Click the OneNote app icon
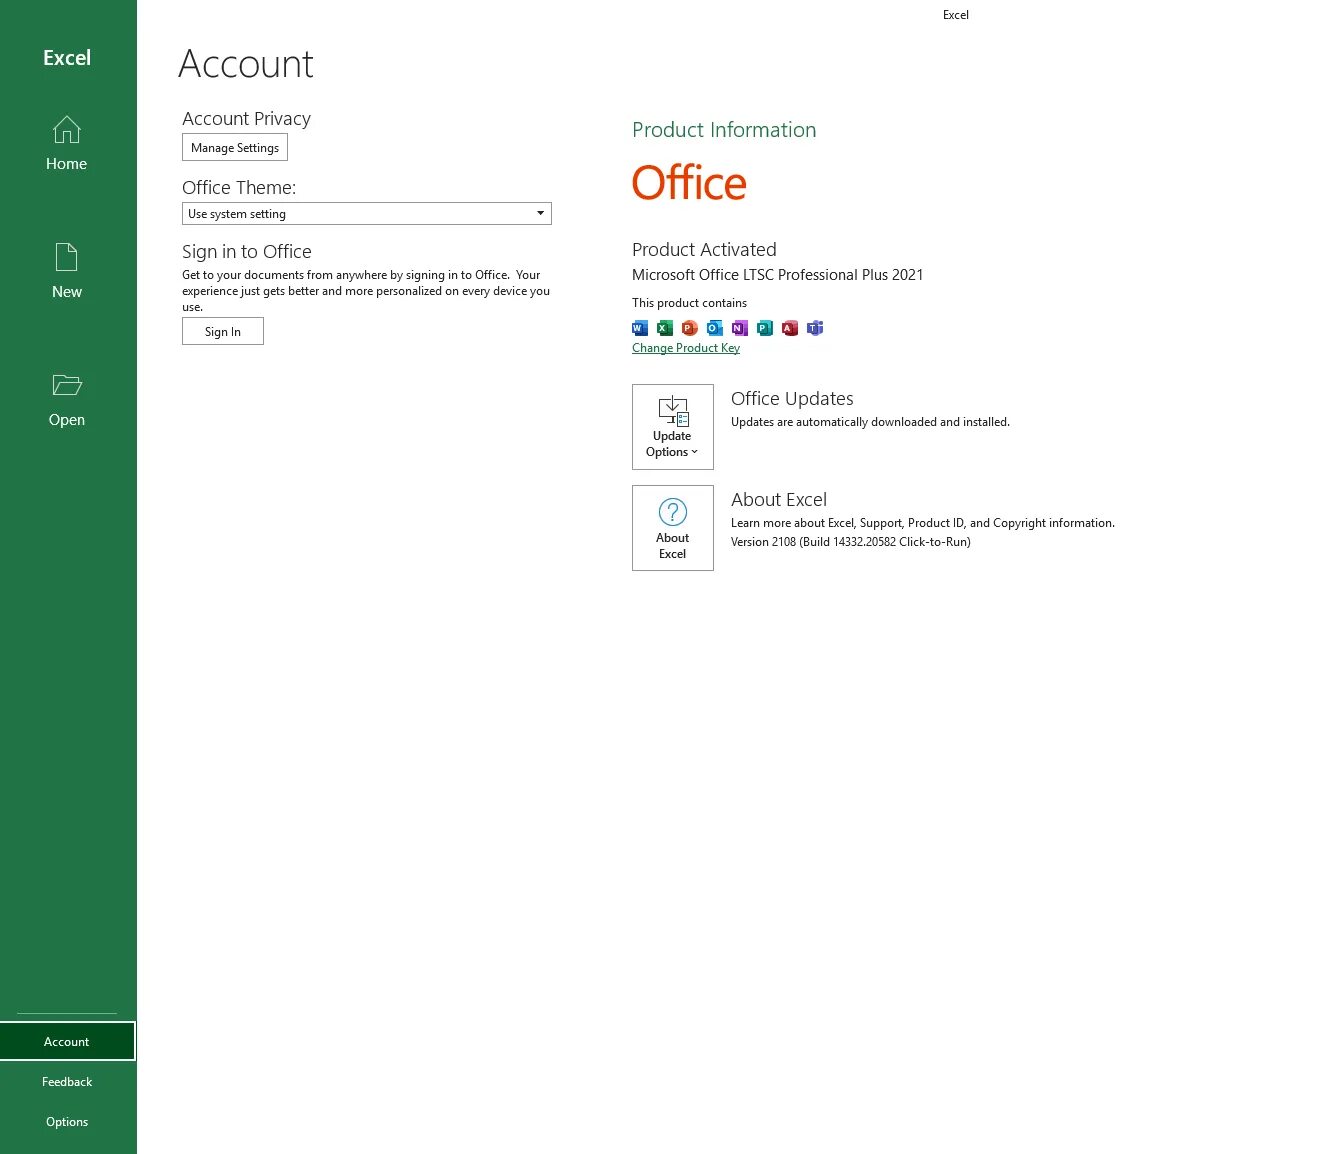The image size is (1317, 1154). coord(740,328)
